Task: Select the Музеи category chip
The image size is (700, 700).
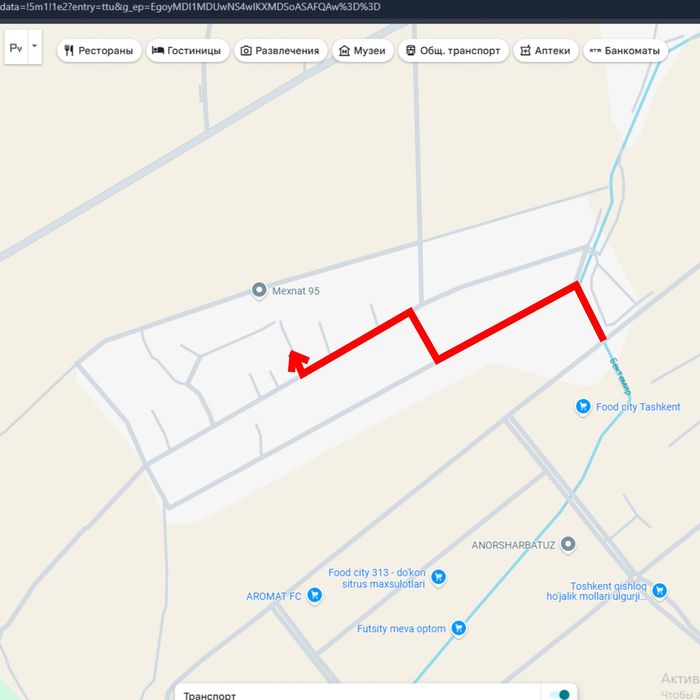Action: [x=362, y=50]
